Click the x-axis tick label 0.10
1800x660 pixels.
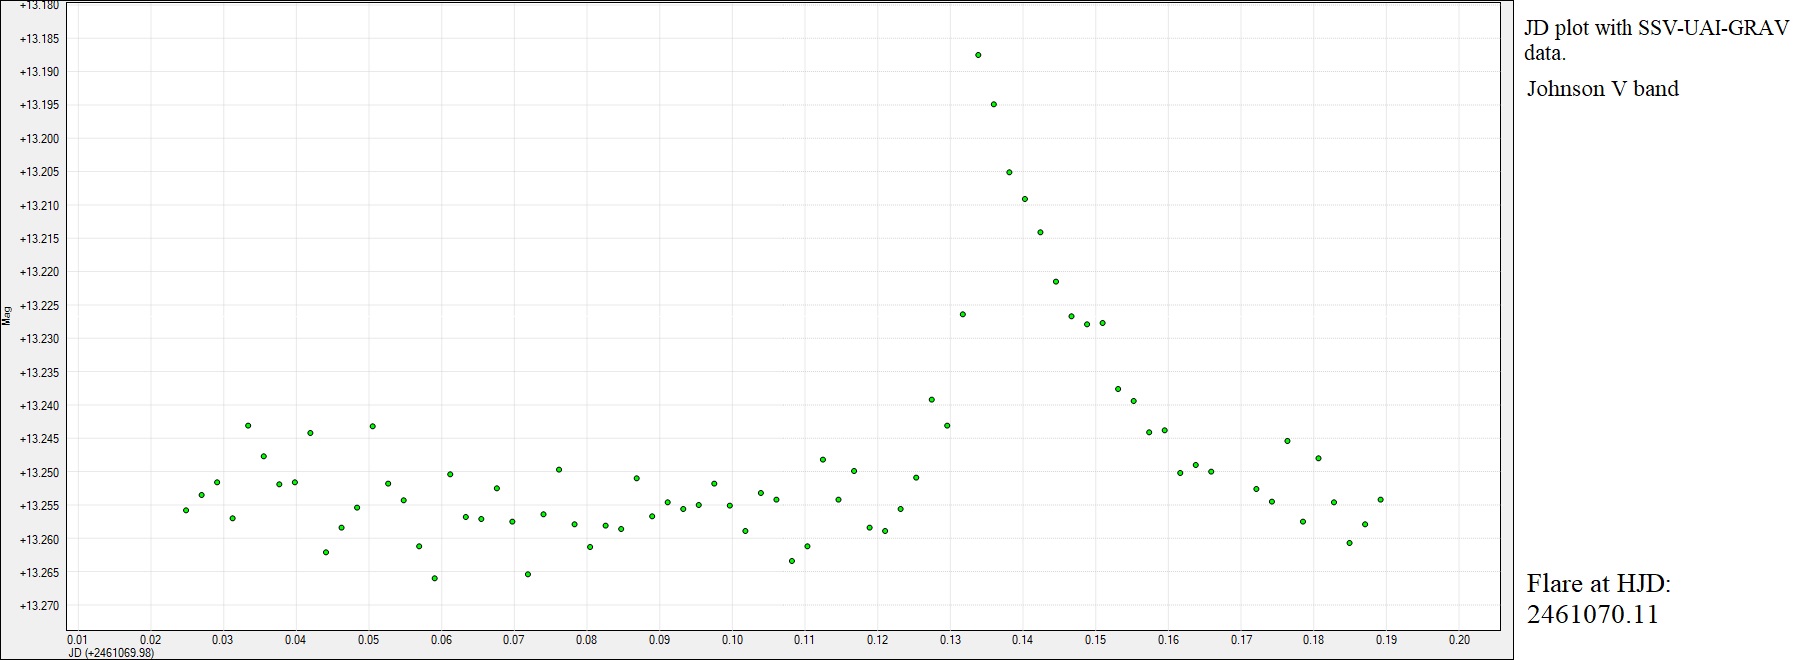coord(732,640)
